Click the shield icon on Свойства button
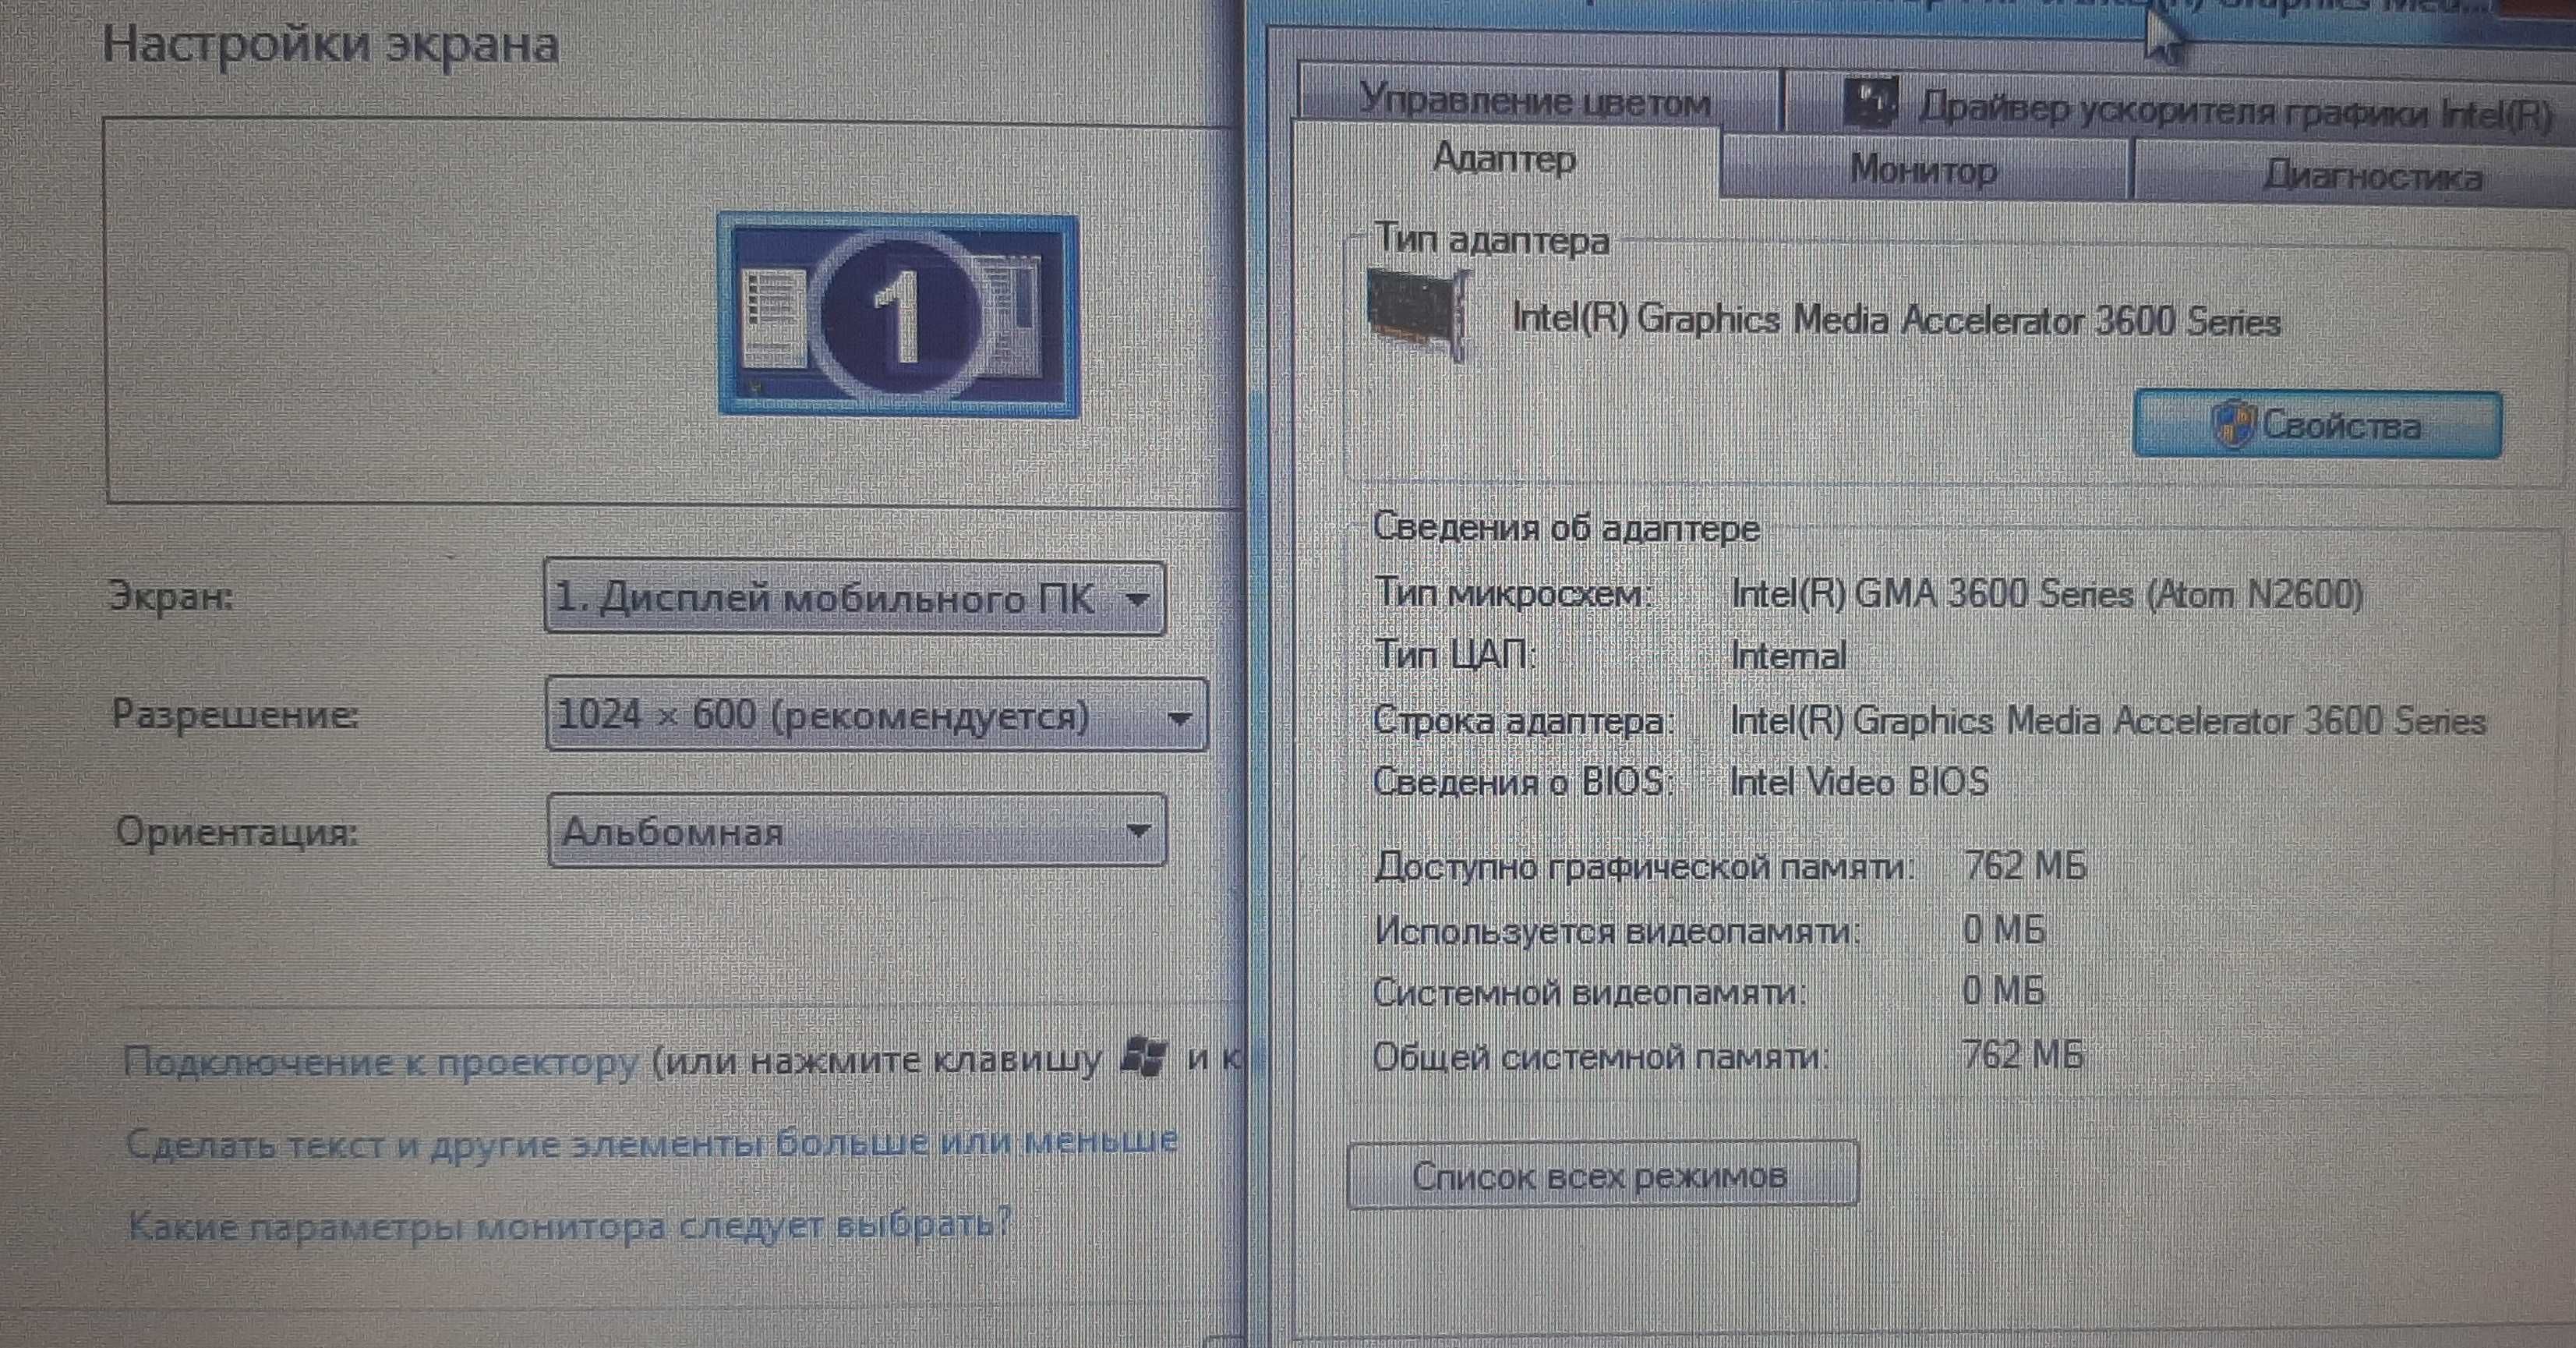This screenshot has width=2576, height=1348. pos(2232,425)
